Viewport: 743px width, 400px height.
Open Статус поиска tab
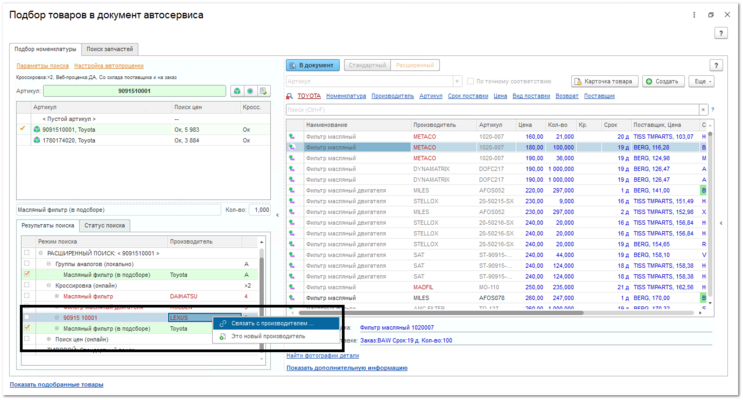pos(105,226)
